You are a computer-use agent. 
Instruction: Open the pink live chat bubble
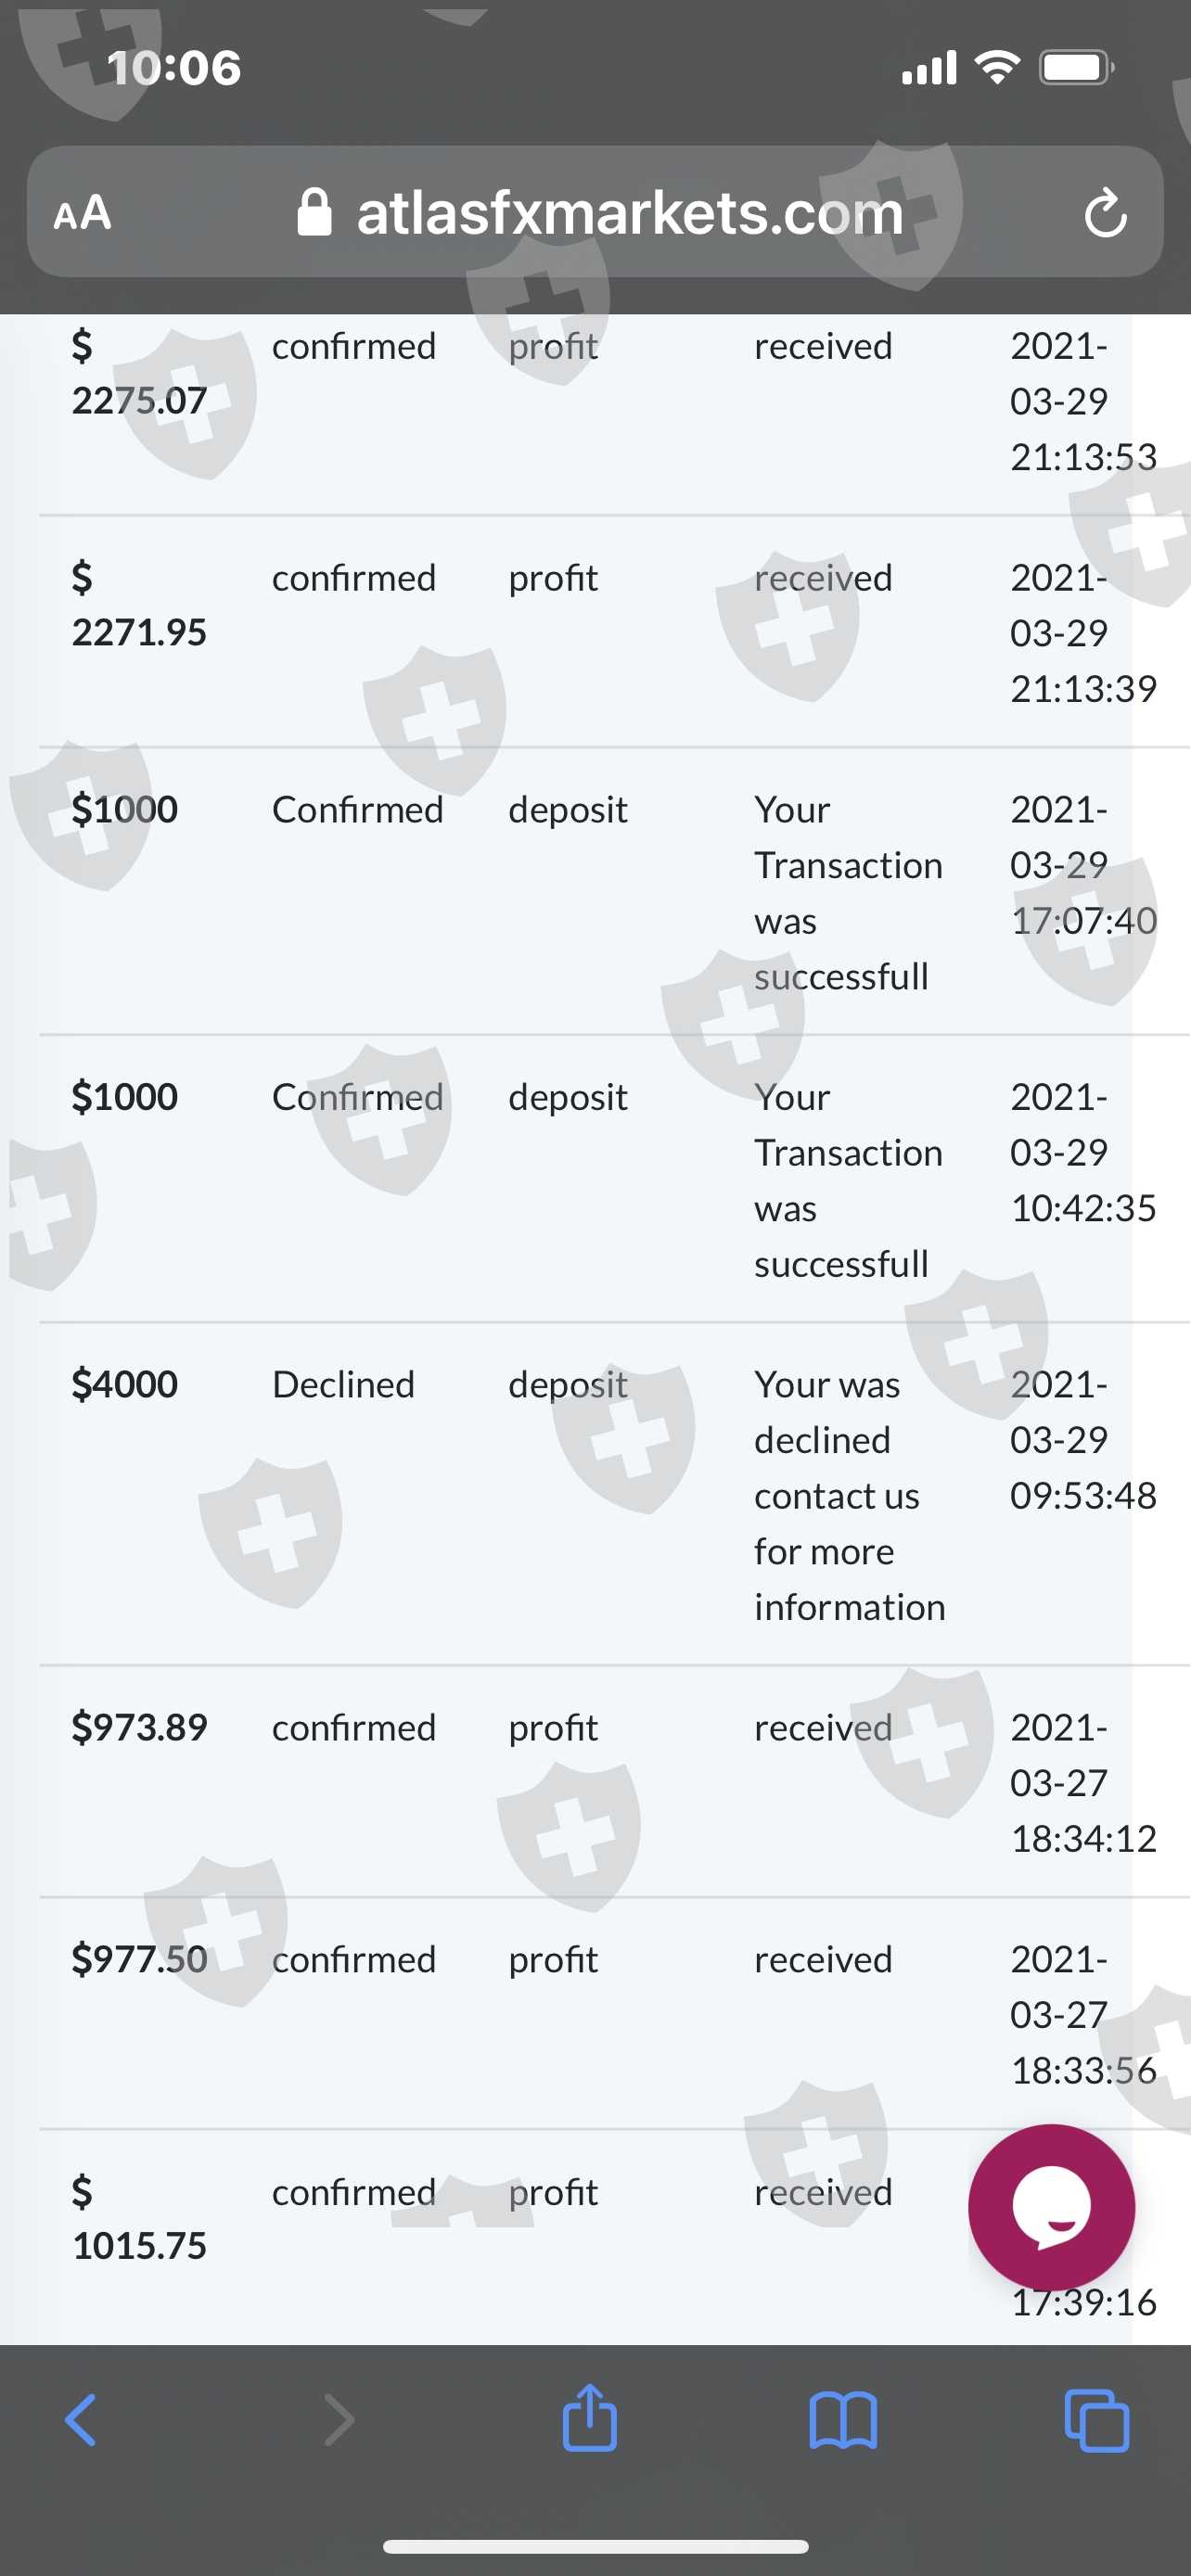1051,2207
